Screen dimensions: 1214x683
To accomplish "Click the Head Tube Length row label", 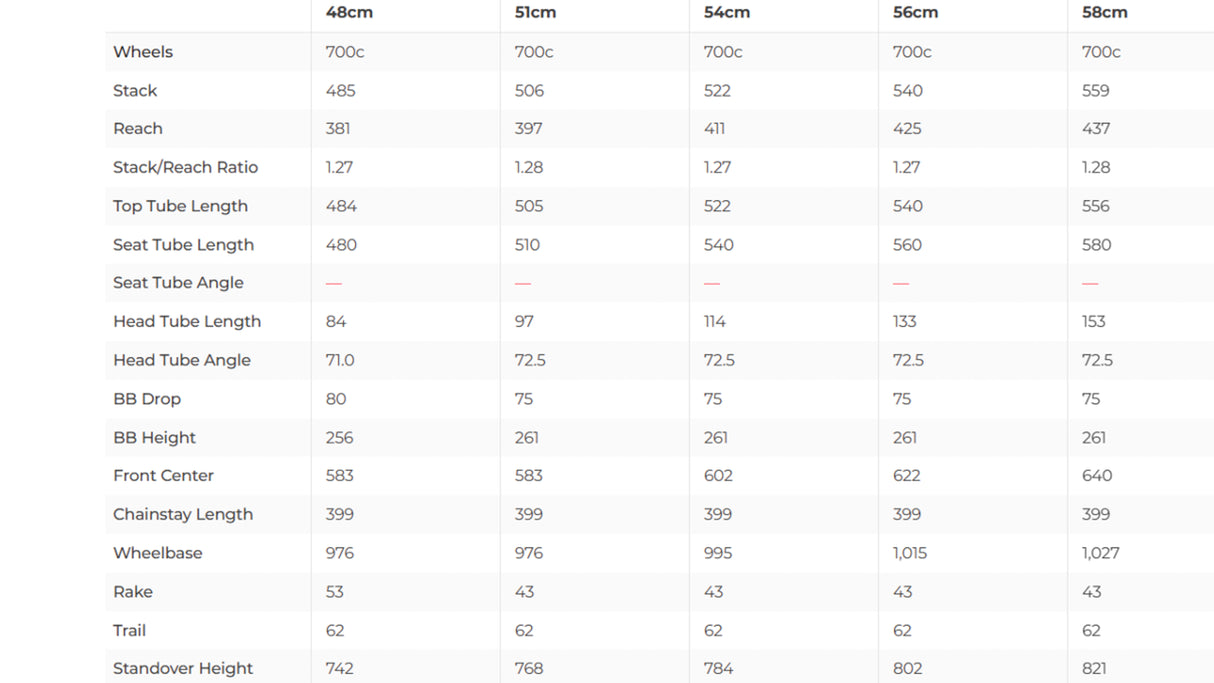I will (x=187, y=321).
